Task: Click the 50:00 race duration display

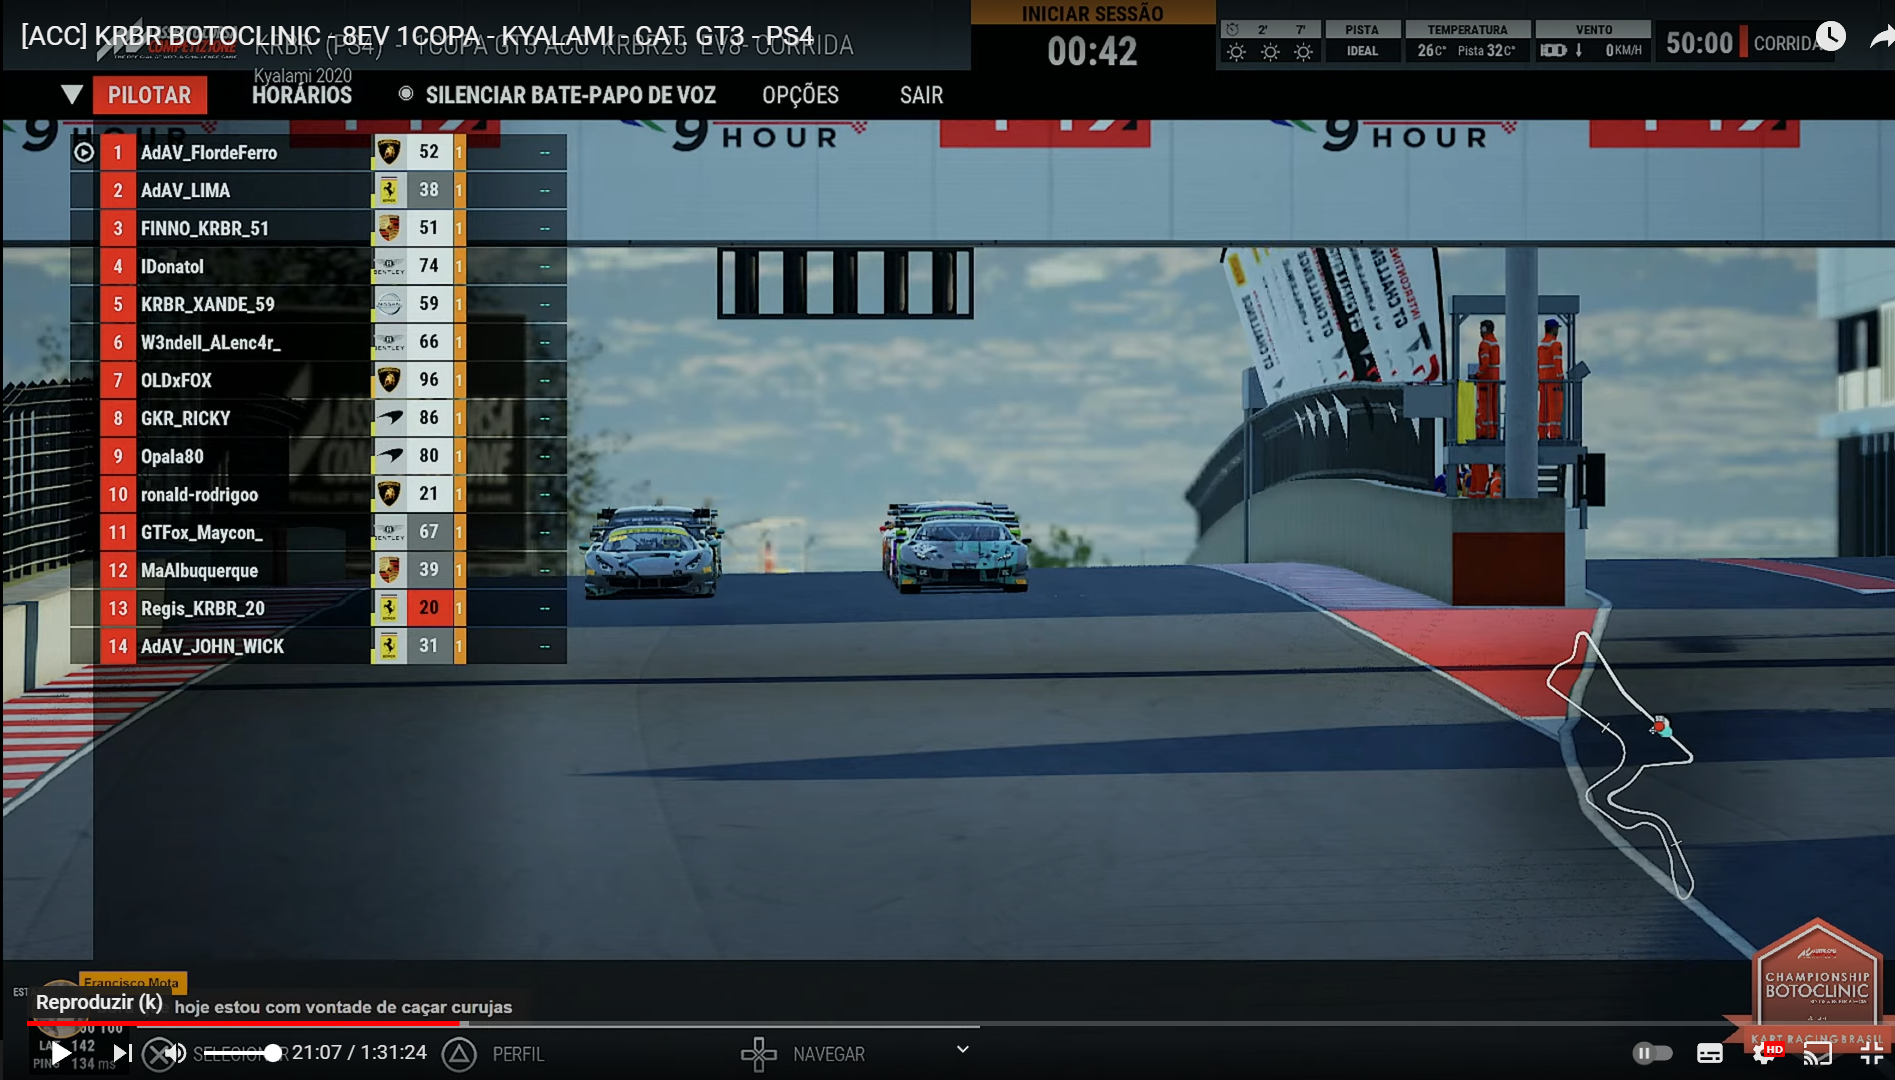Action: (1698, 43)
